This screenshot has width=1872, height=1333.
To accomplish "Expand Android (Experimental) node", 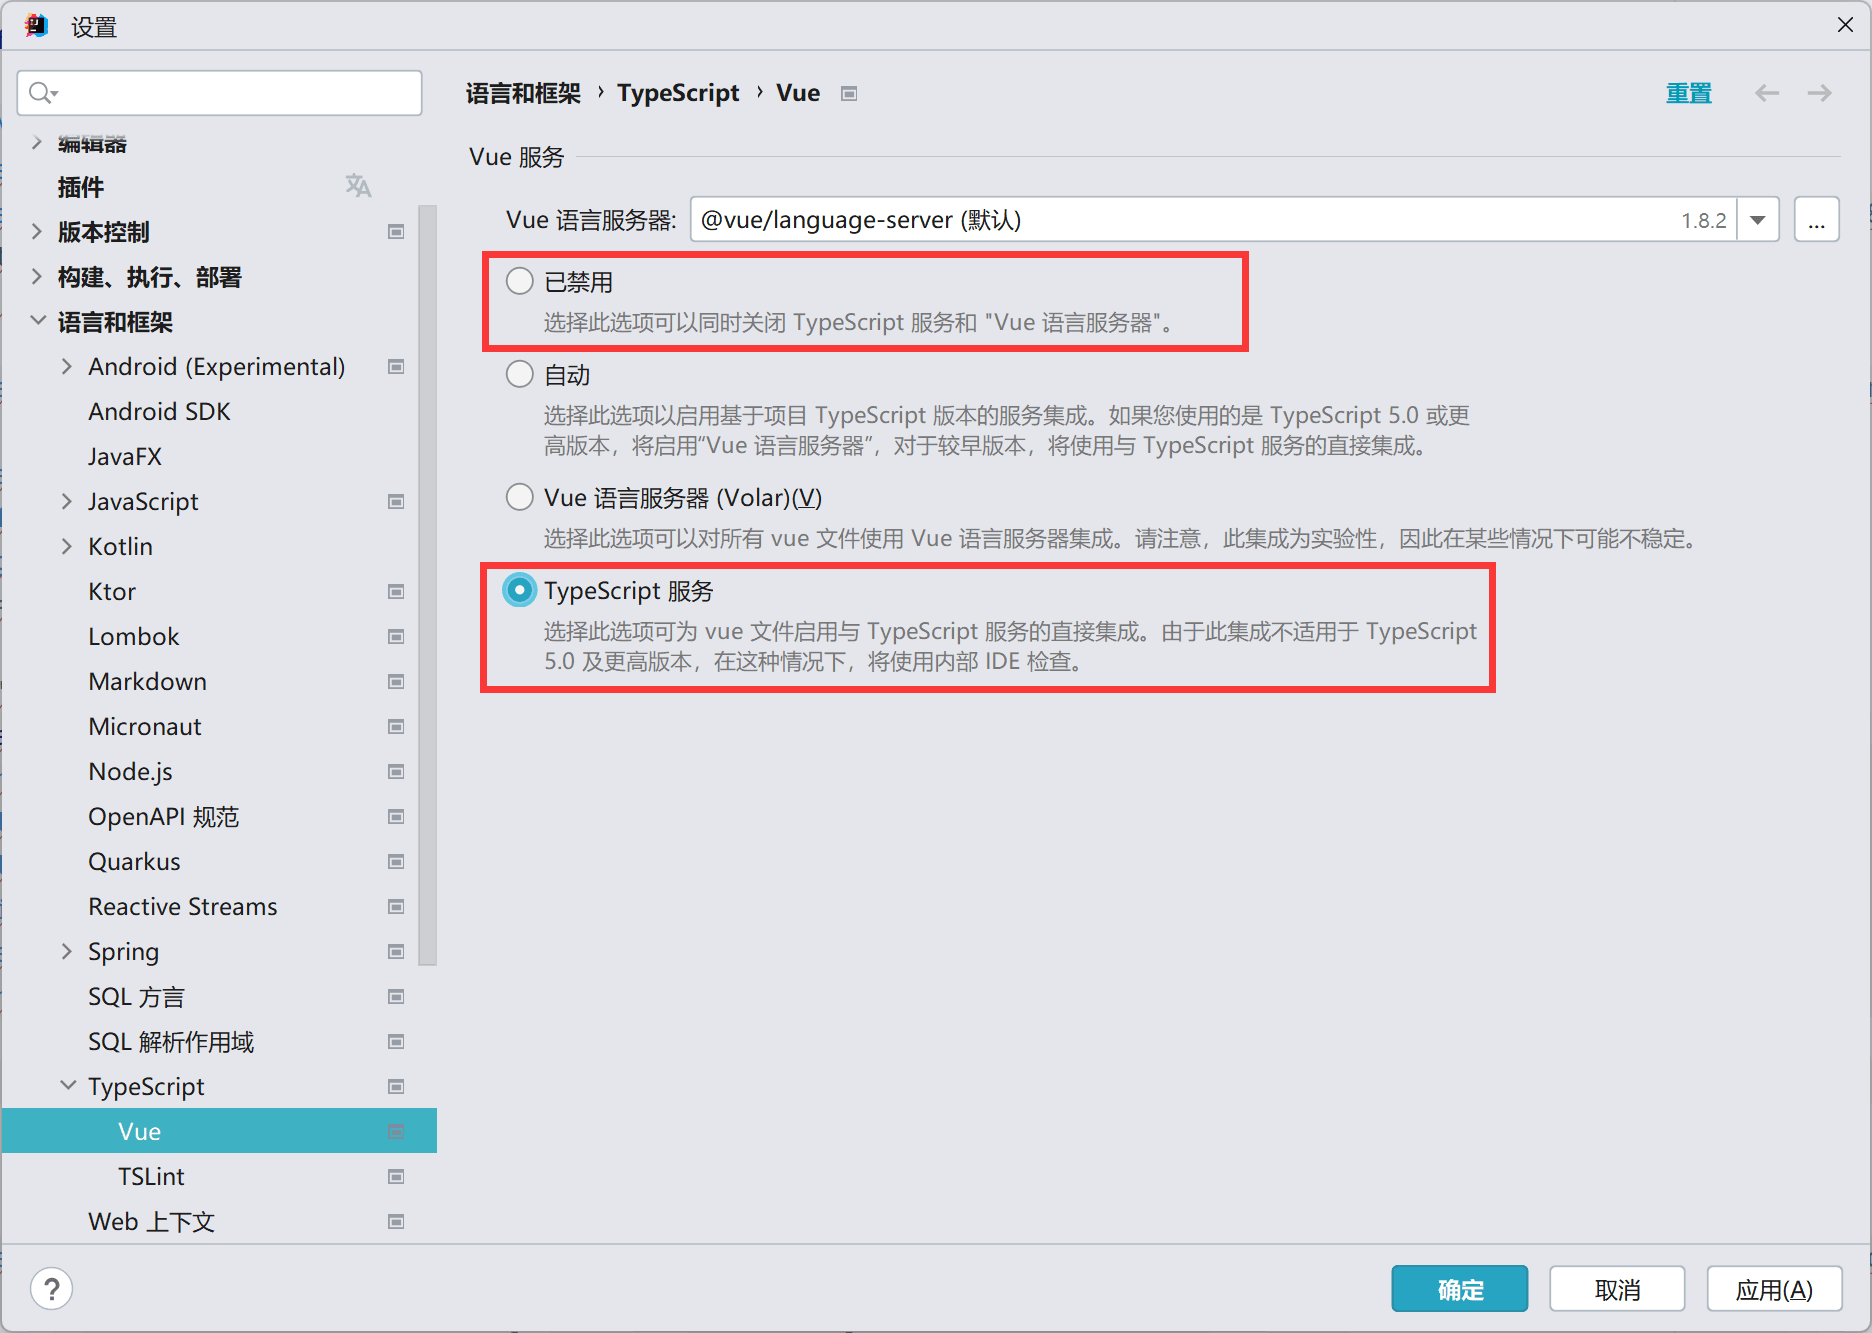I will coord(67,366).
